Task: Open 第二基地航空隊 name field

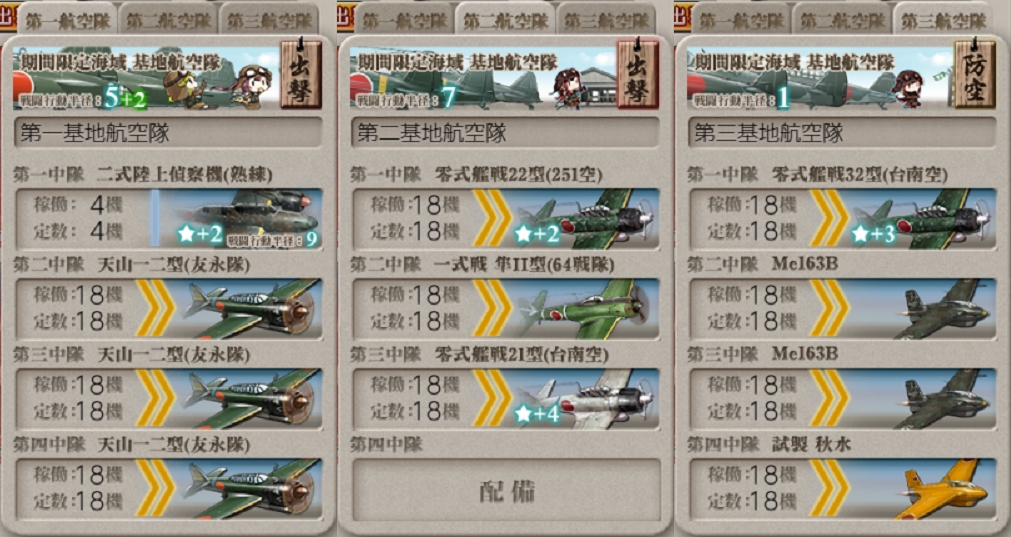Action: (x=506, y=133)
